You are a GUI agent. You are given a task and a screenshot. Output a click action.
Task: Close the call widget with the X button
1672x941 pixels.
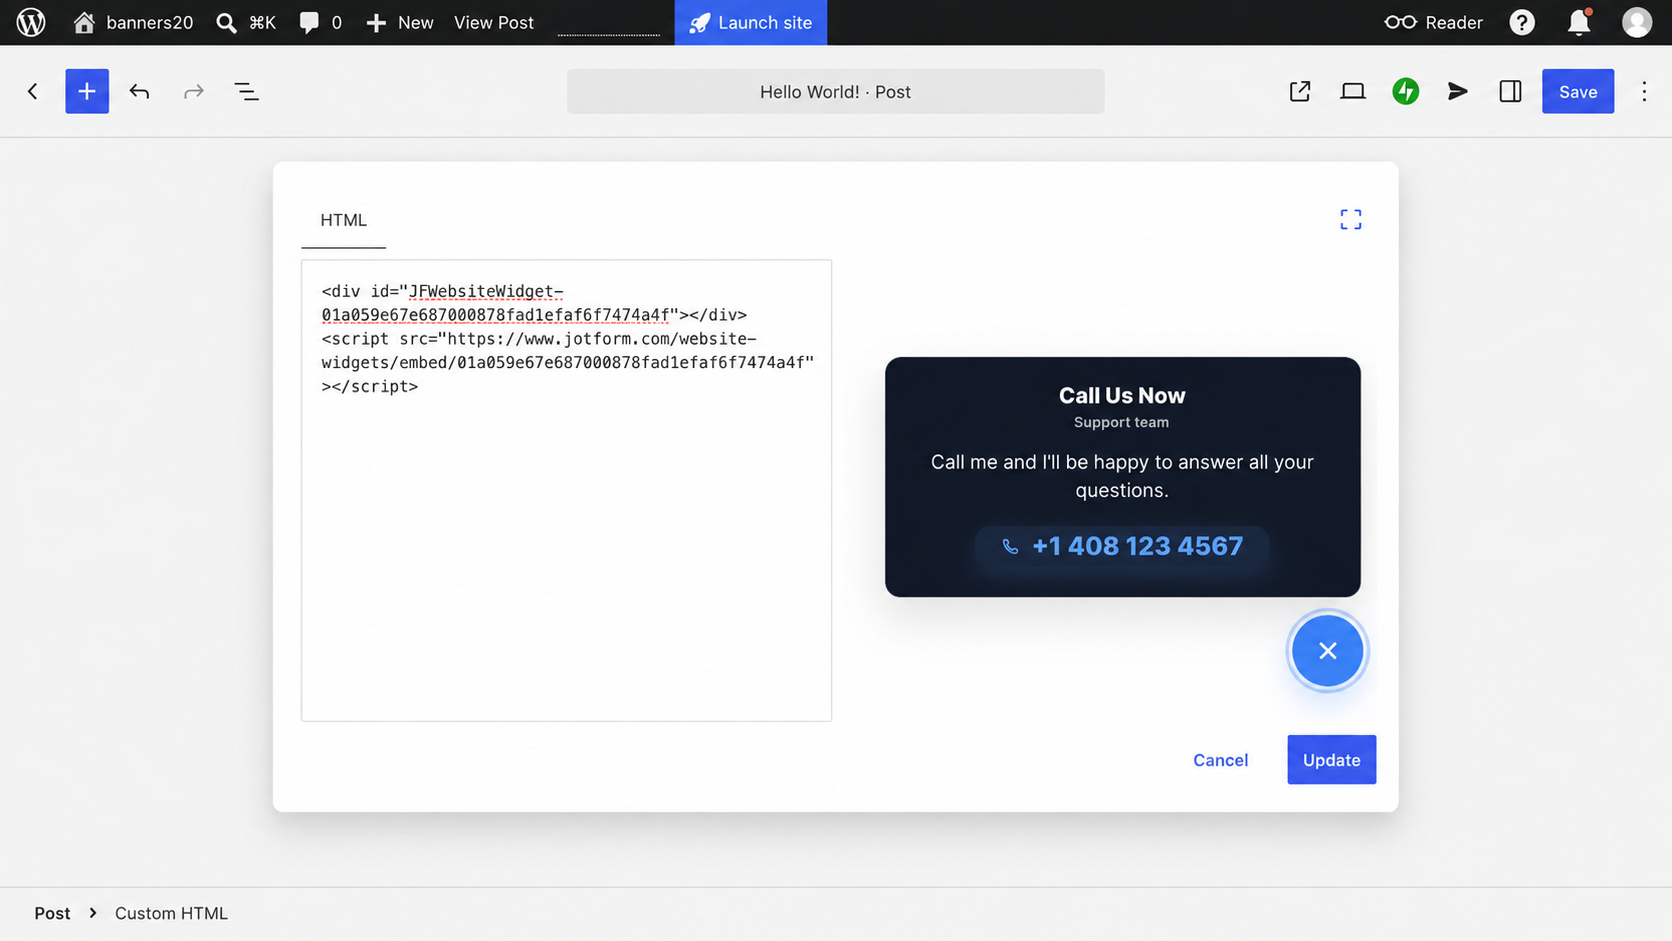[x=1327, y=651]
